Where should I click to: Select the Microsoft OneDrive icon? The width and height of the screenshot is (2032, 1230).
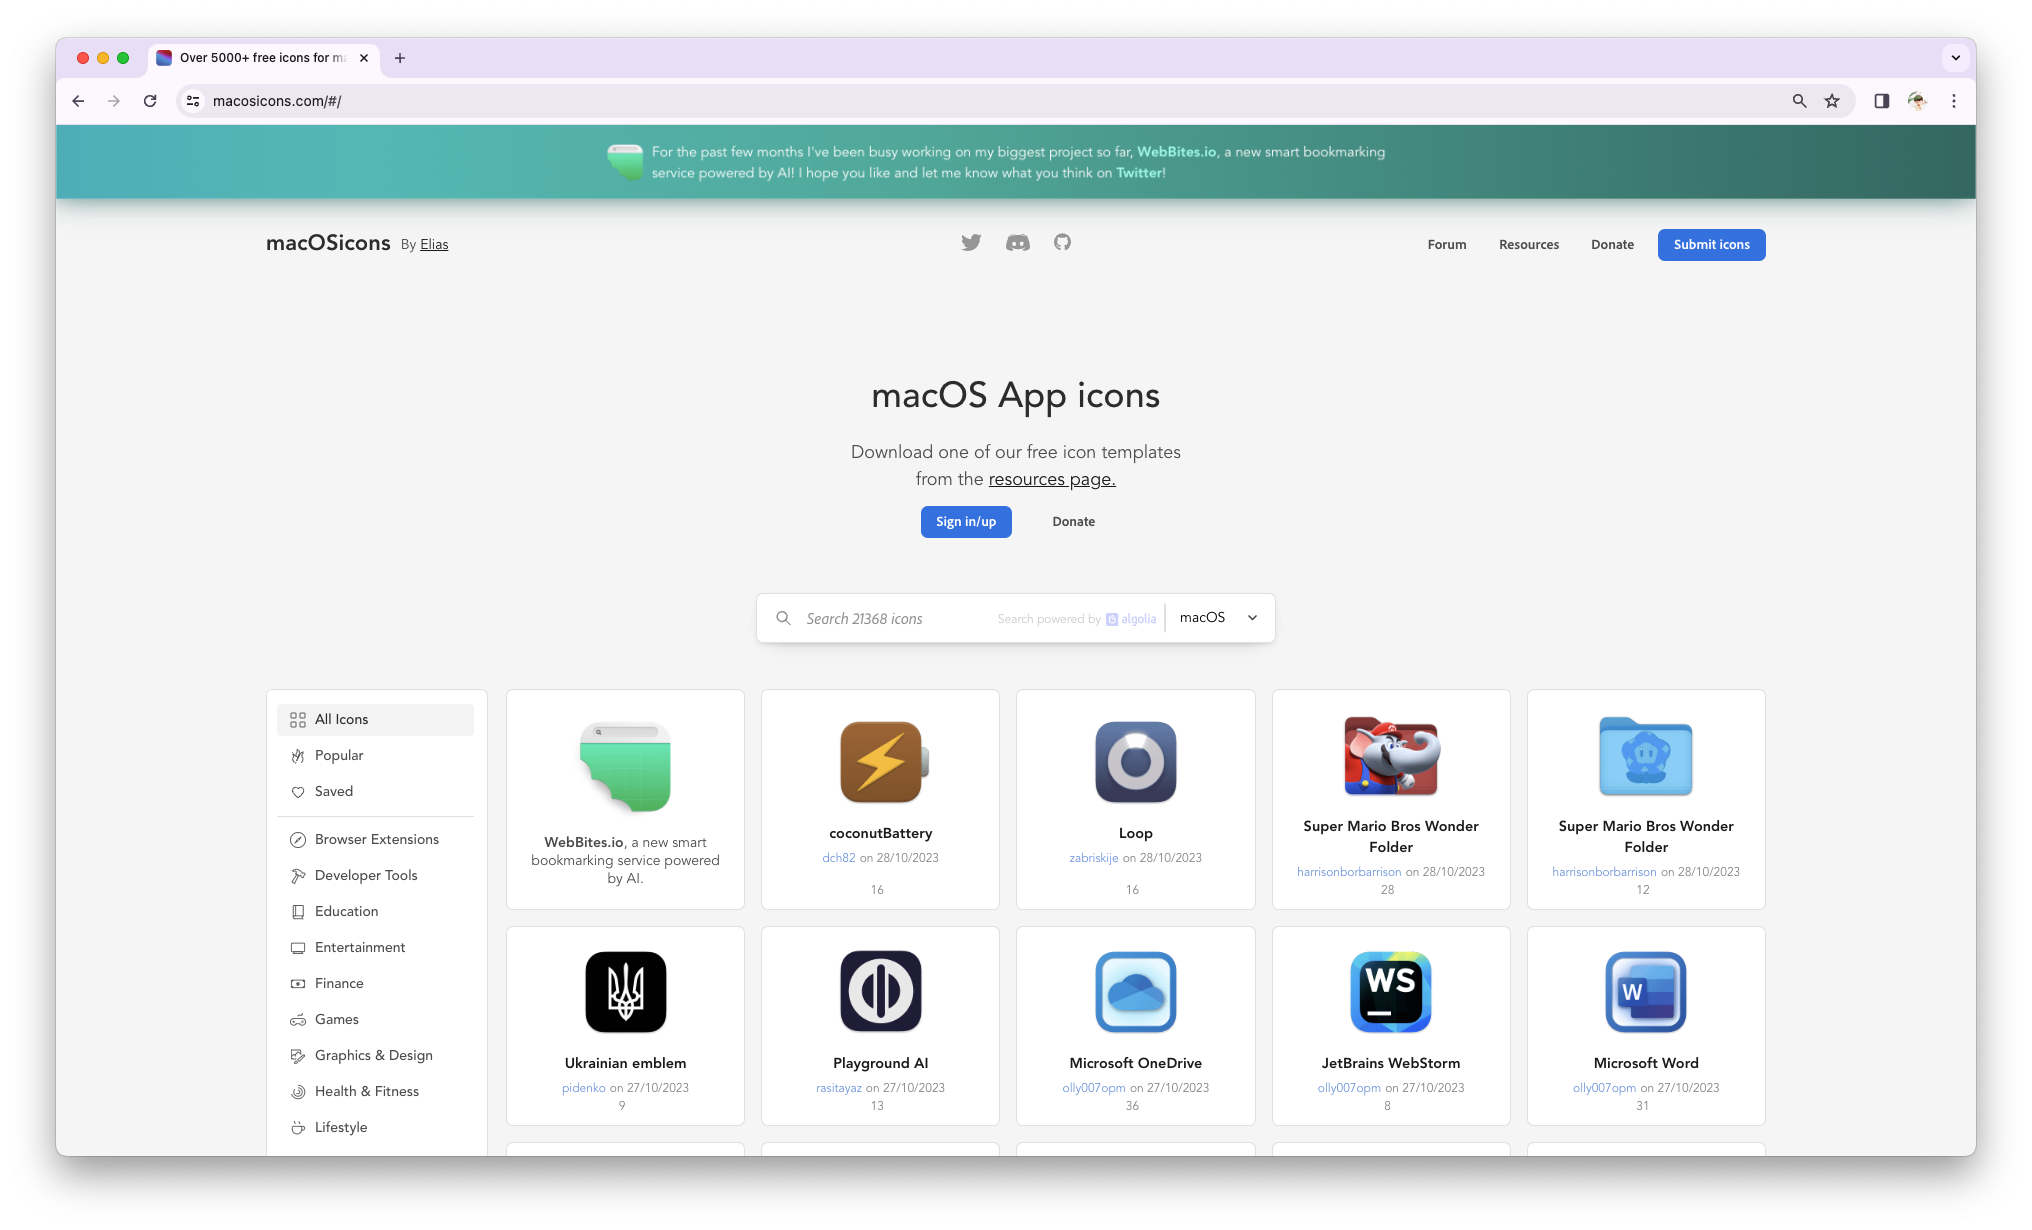[1135, 991]
